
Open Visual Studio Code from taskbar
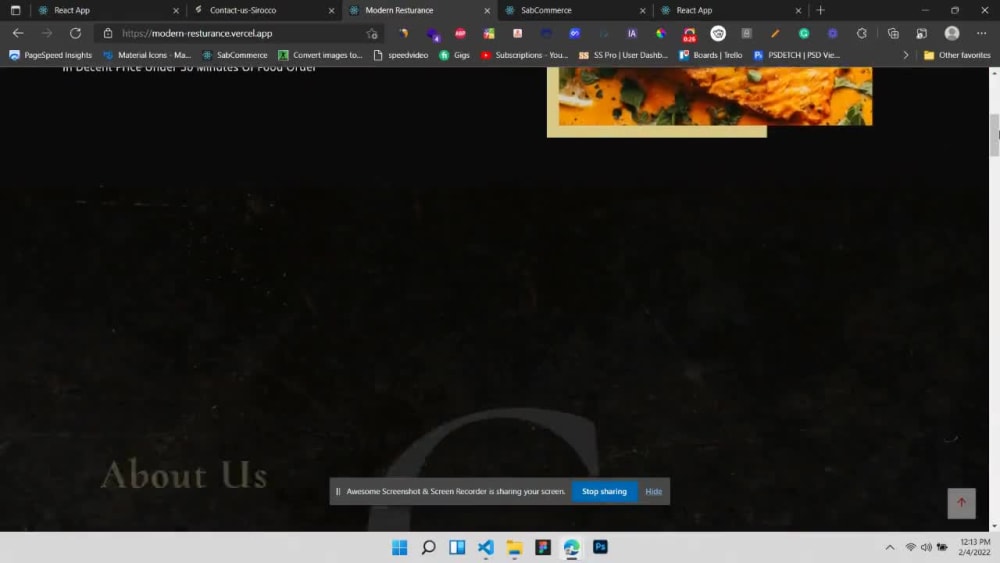click(x=486, y=547)
